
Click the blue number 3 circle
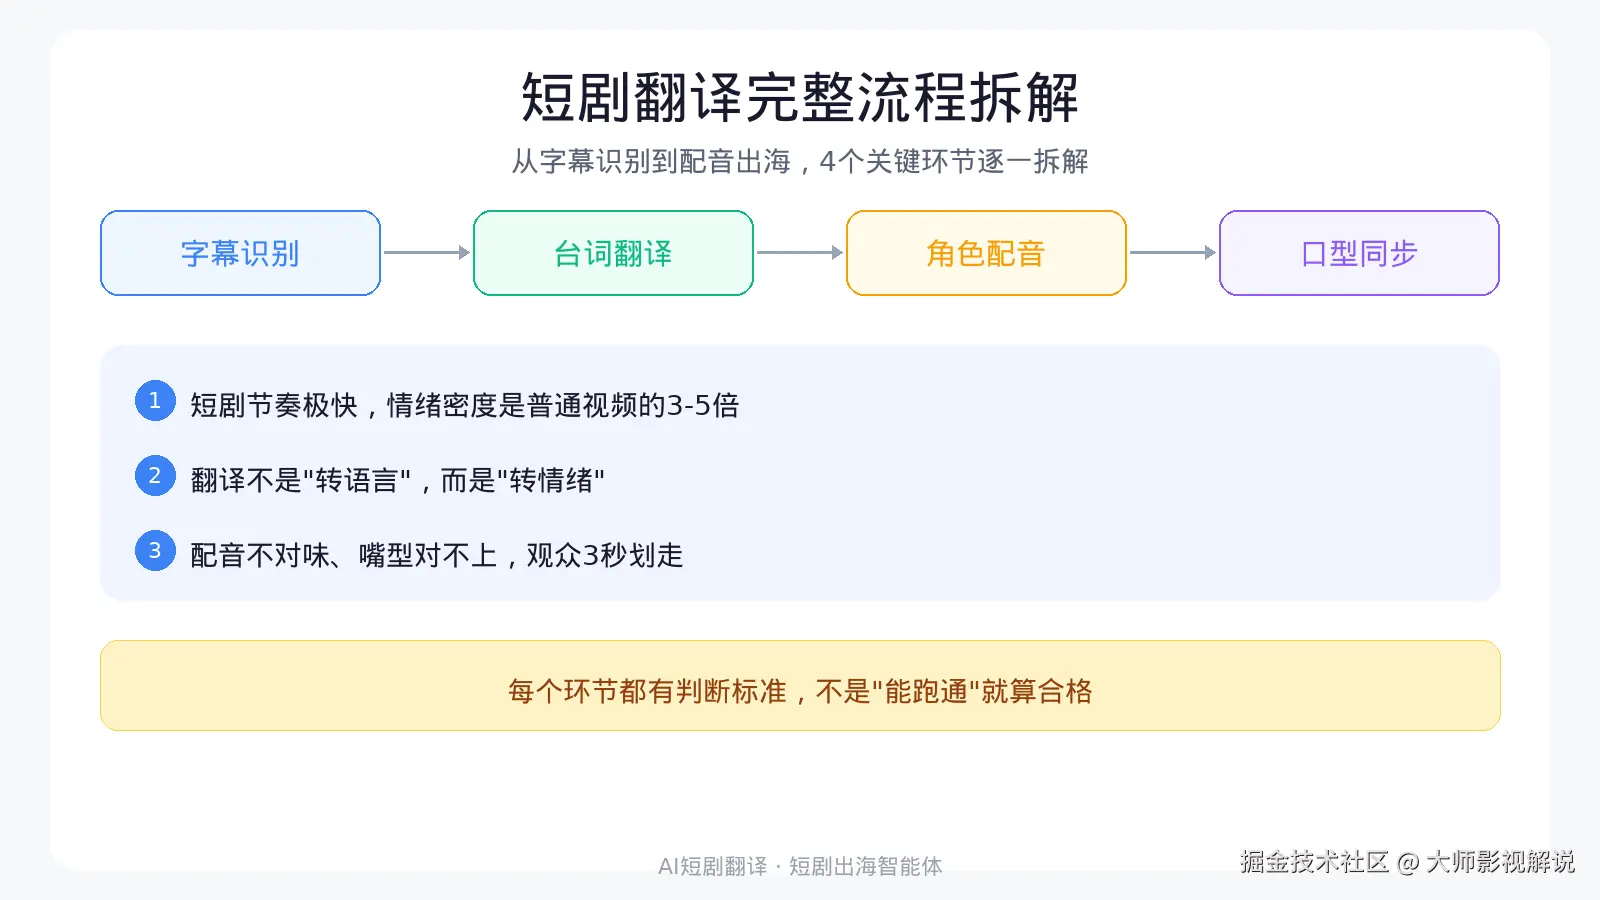click(155, 550)
